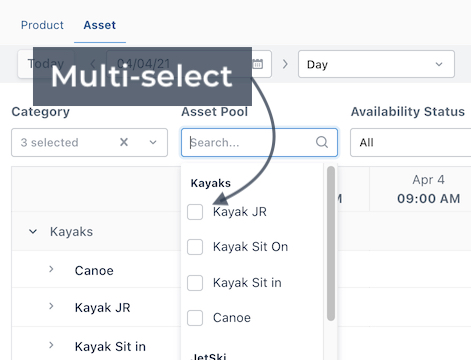This screenshot has height=360, width=471.
Task: Enable the Canoe checkbox
Action: (x=195, y=318)
